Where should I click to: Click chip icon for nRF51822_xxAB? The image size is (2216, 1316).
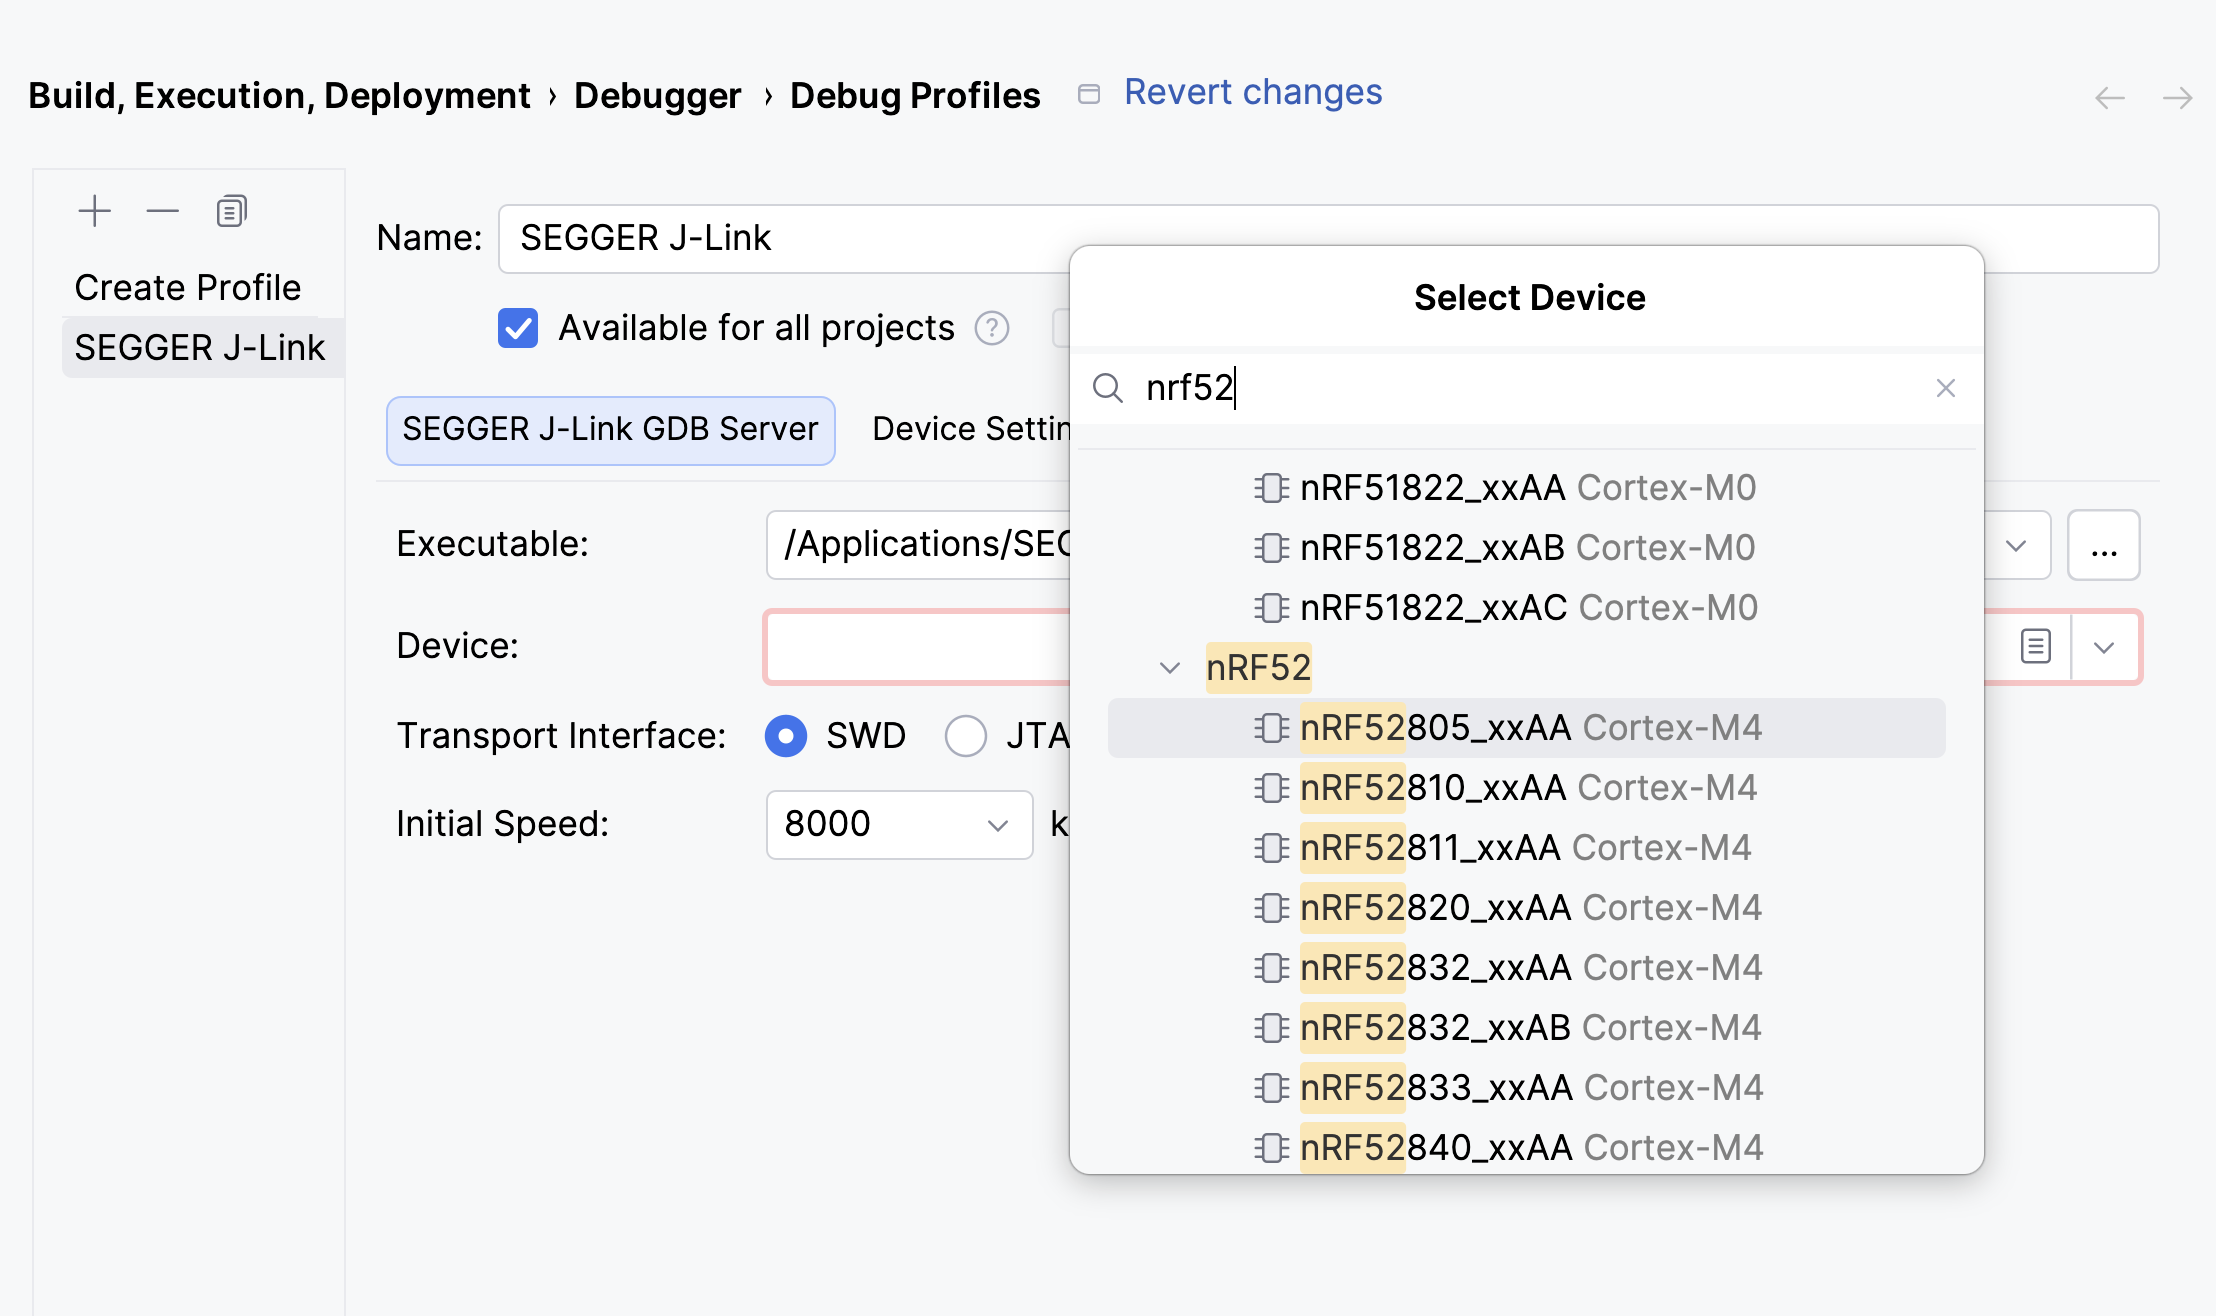1271,548
